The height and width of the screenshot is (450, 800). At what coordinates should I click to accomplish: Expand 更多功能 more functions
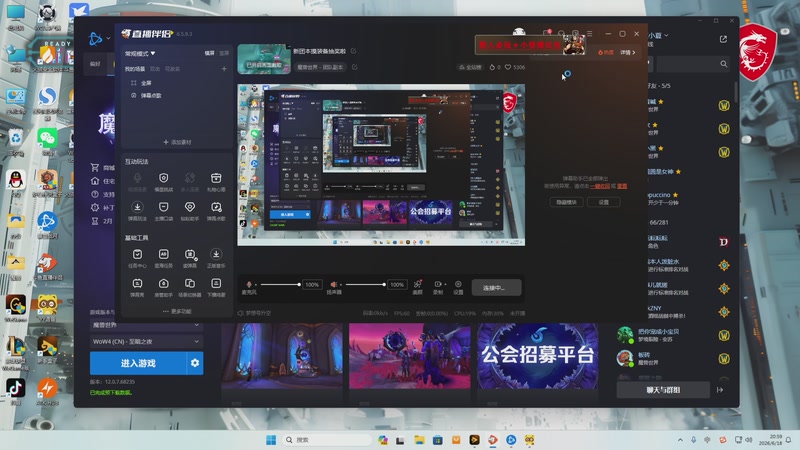(177, 311)
